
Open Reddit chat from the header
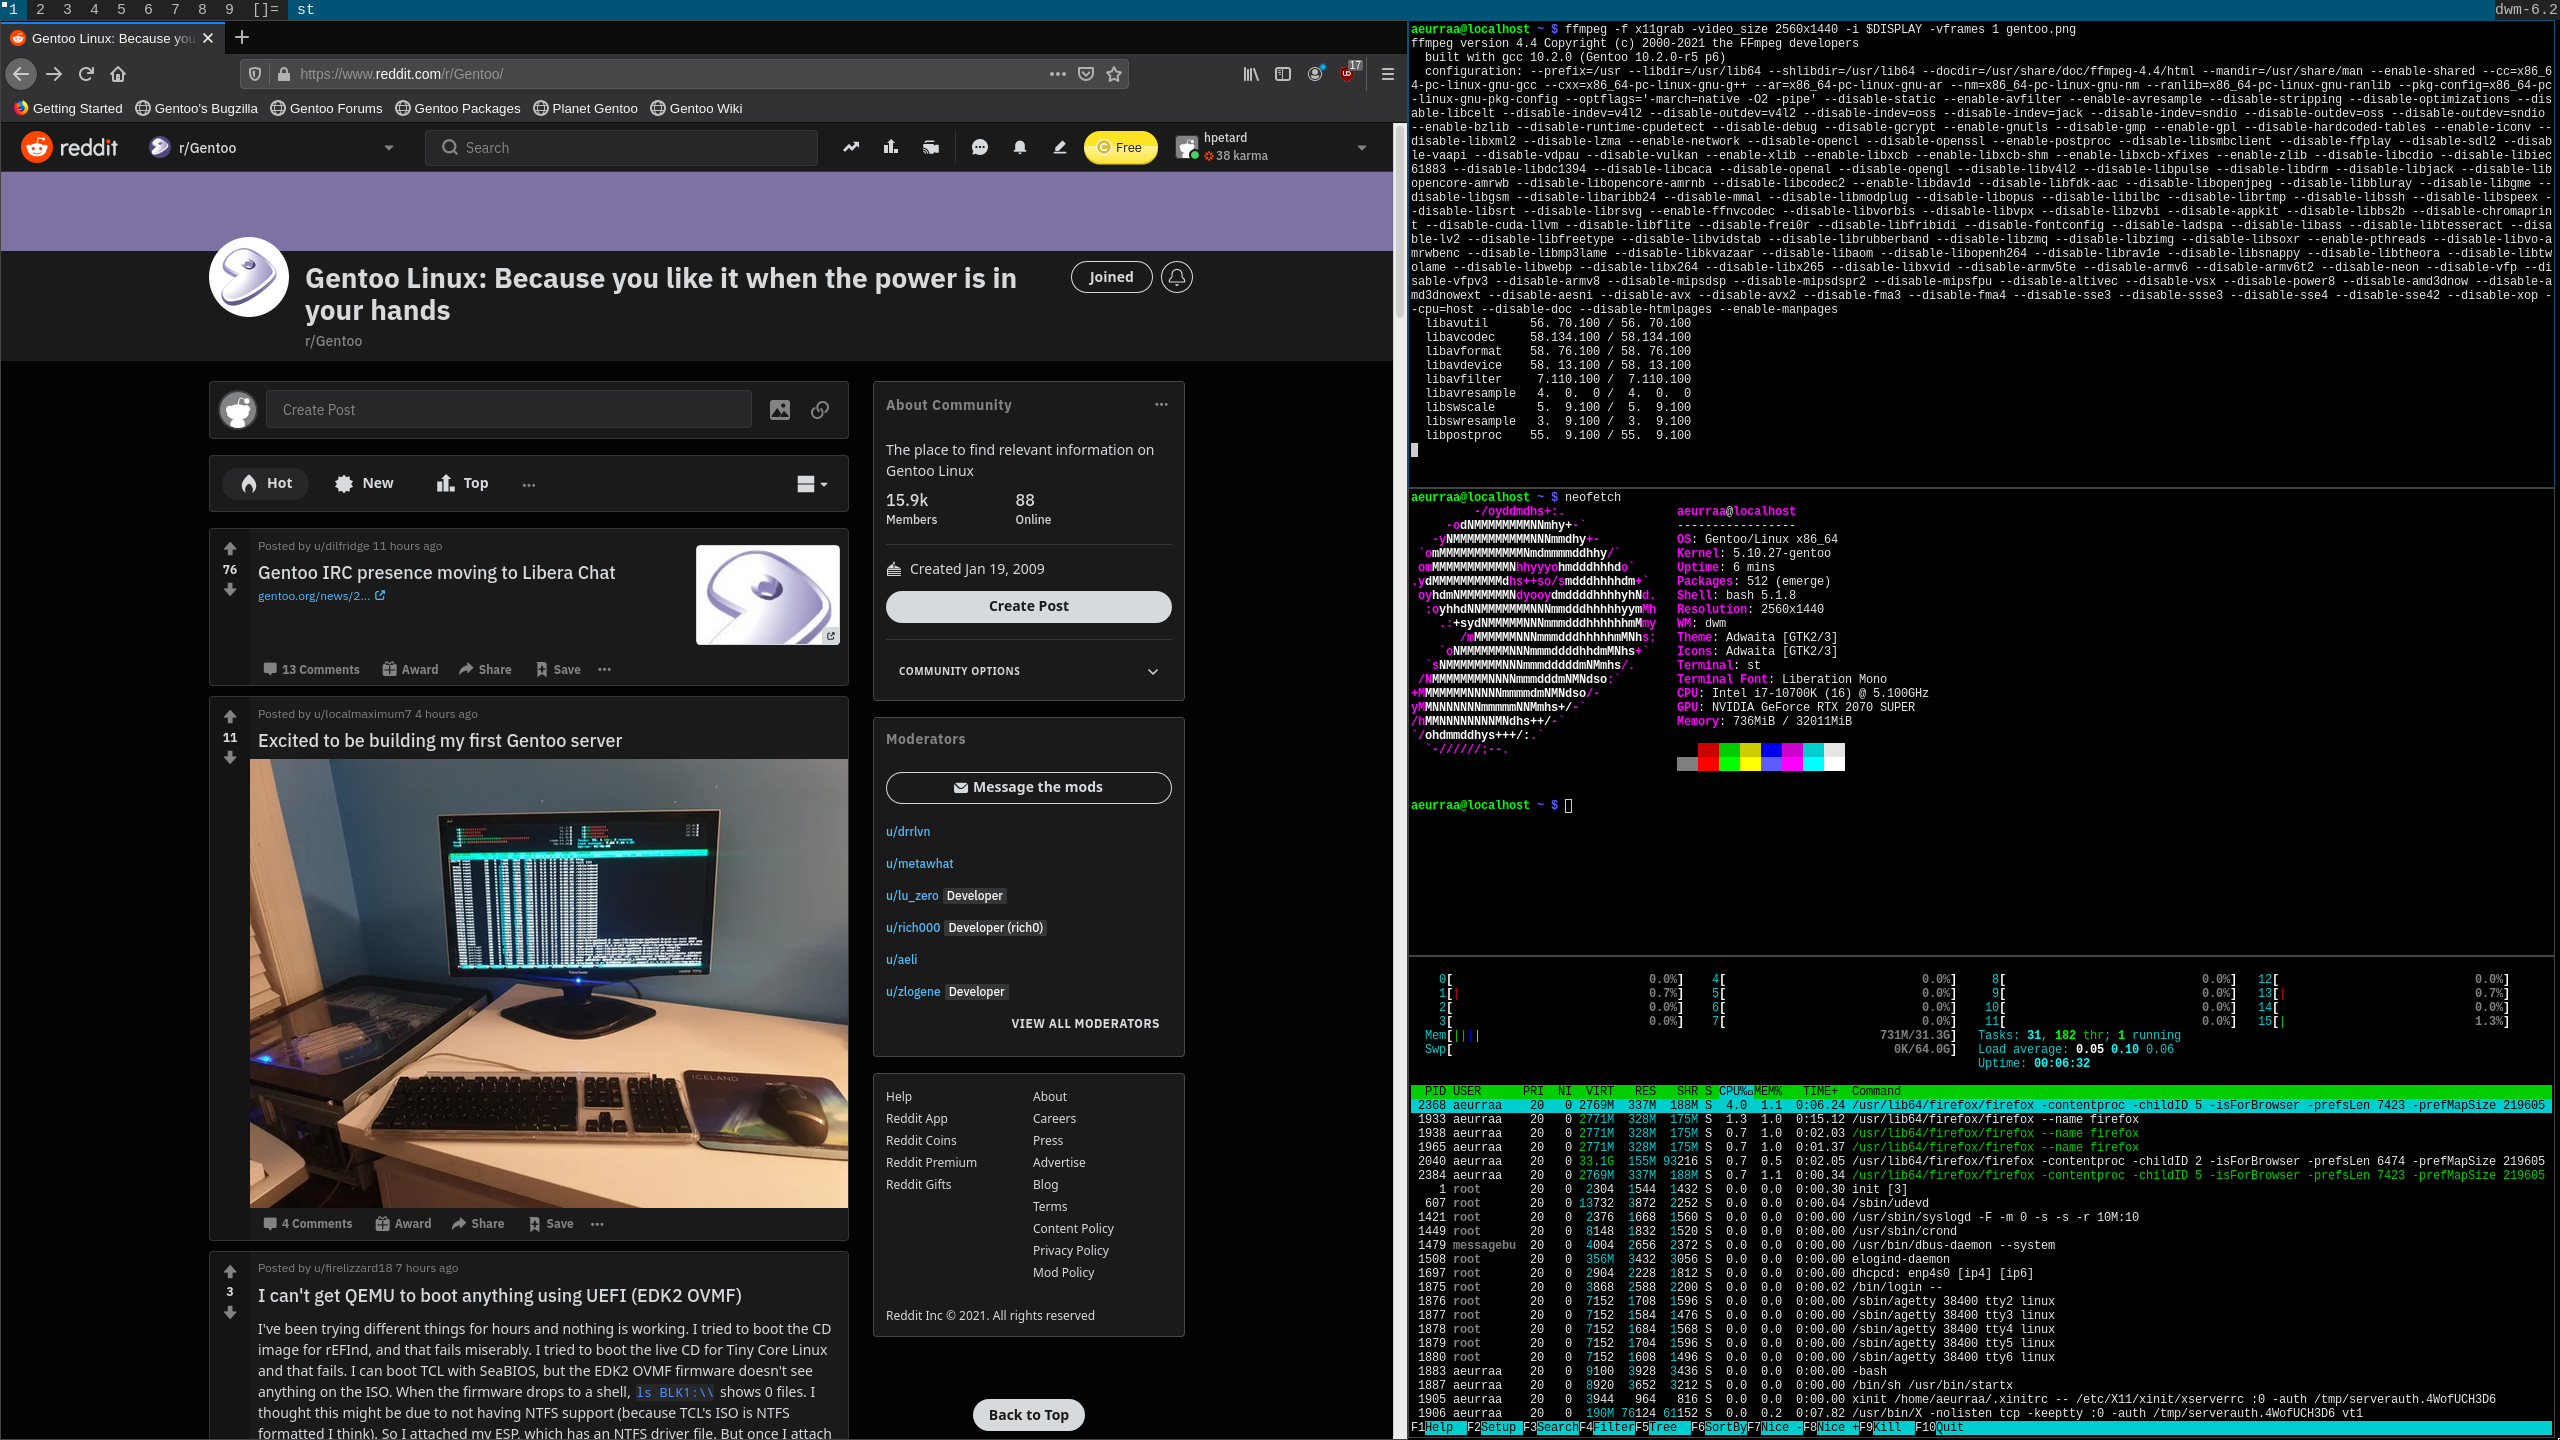pos(979,147)
